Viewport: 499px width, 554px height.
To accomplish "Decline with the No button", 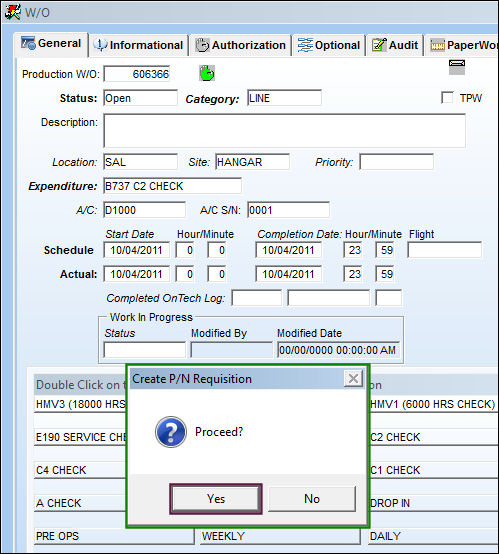I will [x=312, y=499].
